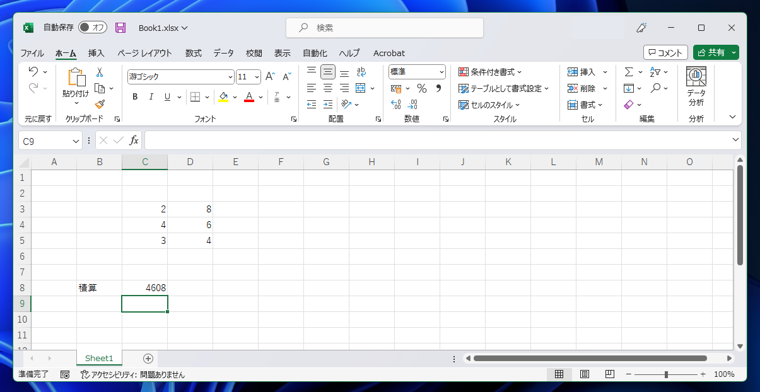Click the Decrease Indent icon
Screen dimensions: 760x392
(x=312, y=104)
